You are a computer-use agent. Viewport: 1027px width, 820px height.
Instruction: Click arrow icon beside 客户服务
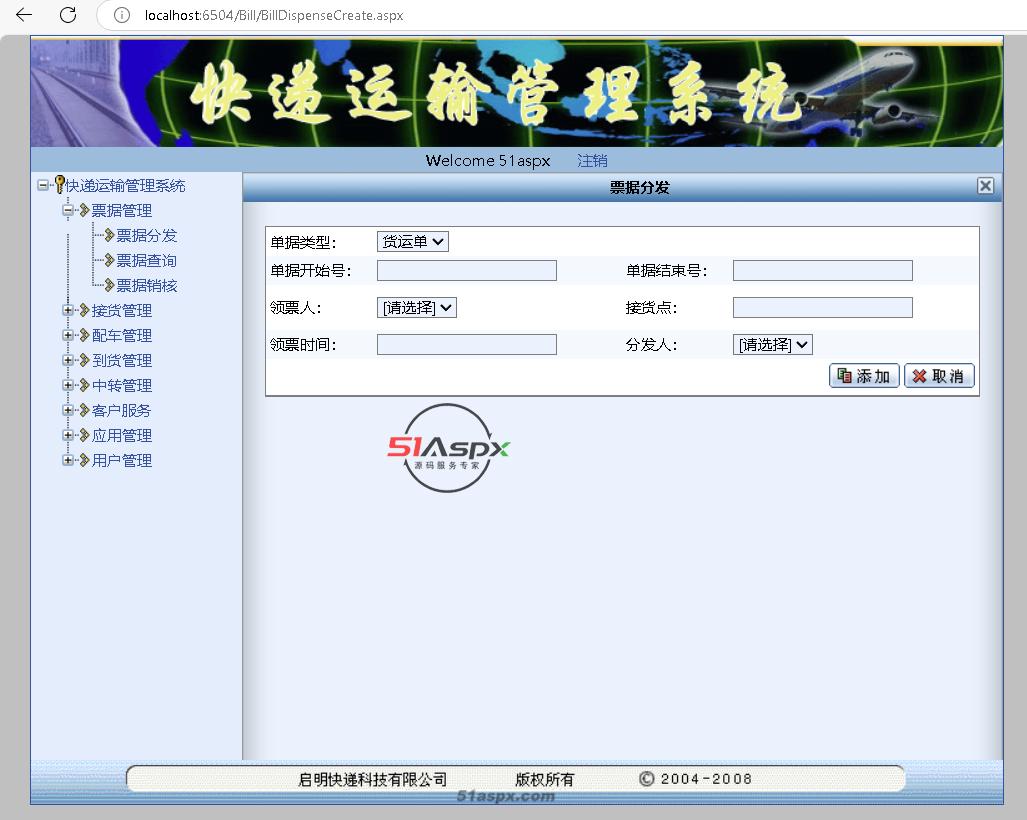coord(84,410)
